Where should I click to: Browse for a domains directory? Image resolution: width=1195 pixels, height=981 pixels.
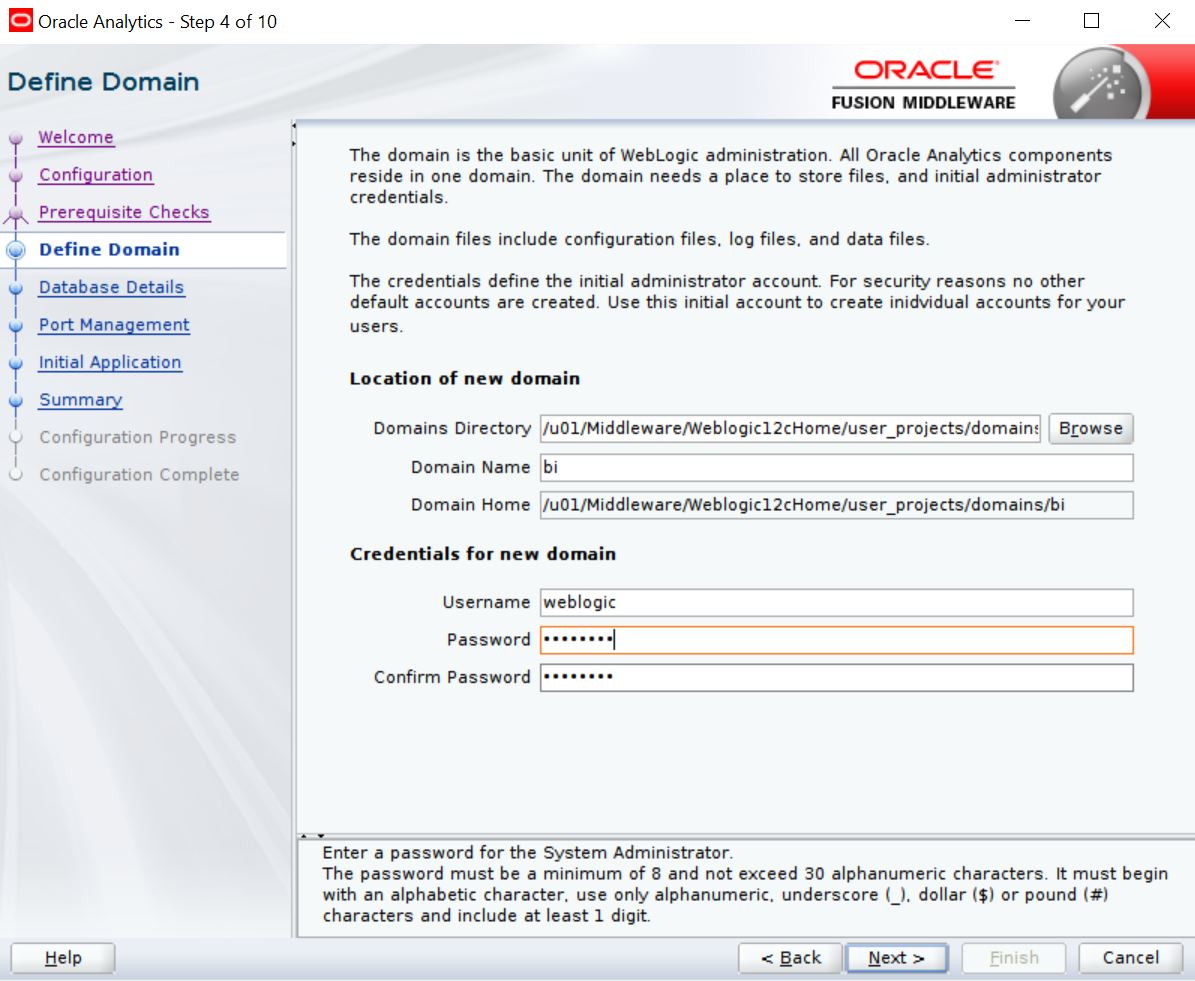tap(1091, 428)
